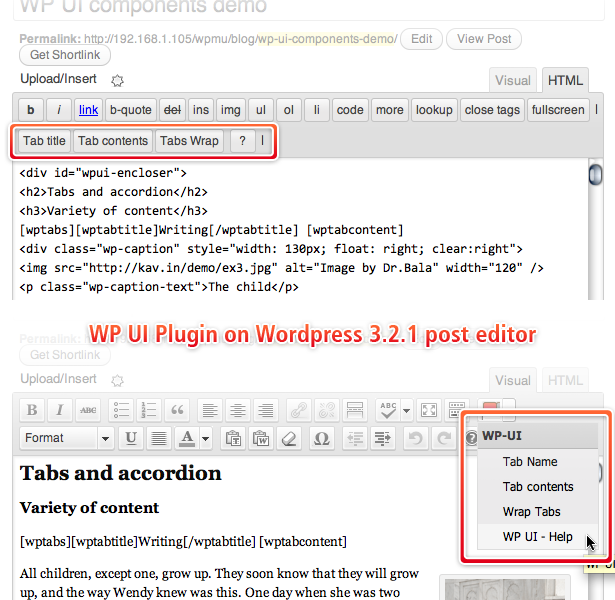615x600 pixels.
Task: Click the Remove formatting eraser icon
Action: pyautogui.click(x=288, y=438)
